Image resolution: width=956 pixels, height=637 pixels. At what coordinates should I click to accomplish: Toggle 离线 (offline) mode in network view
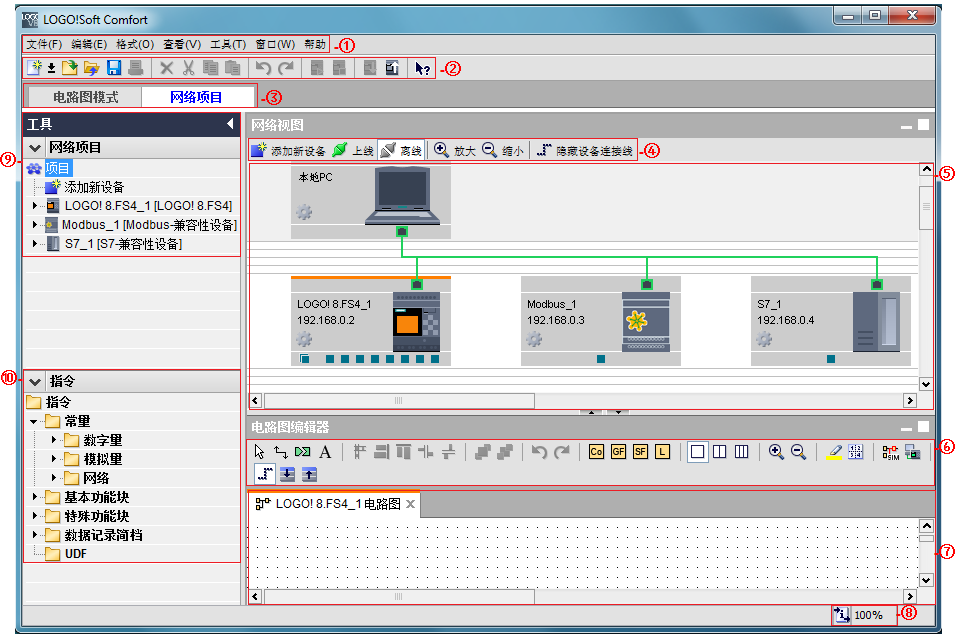point(400,150)
